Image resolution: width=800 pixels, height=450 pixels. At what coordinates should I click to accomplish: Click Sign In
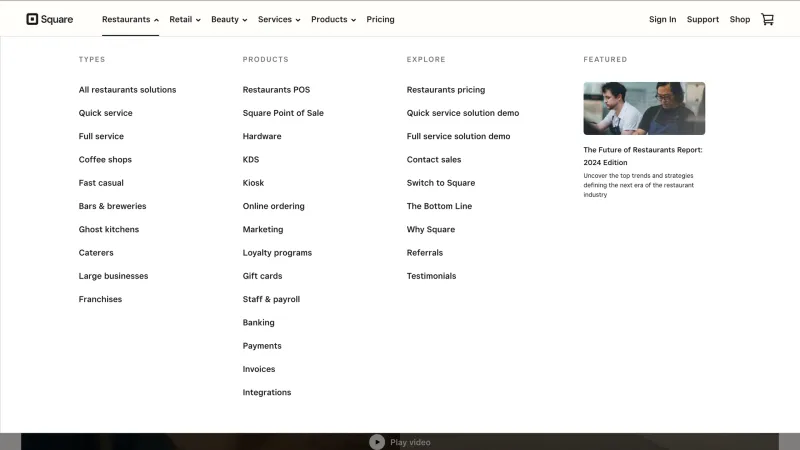(662, 19)
